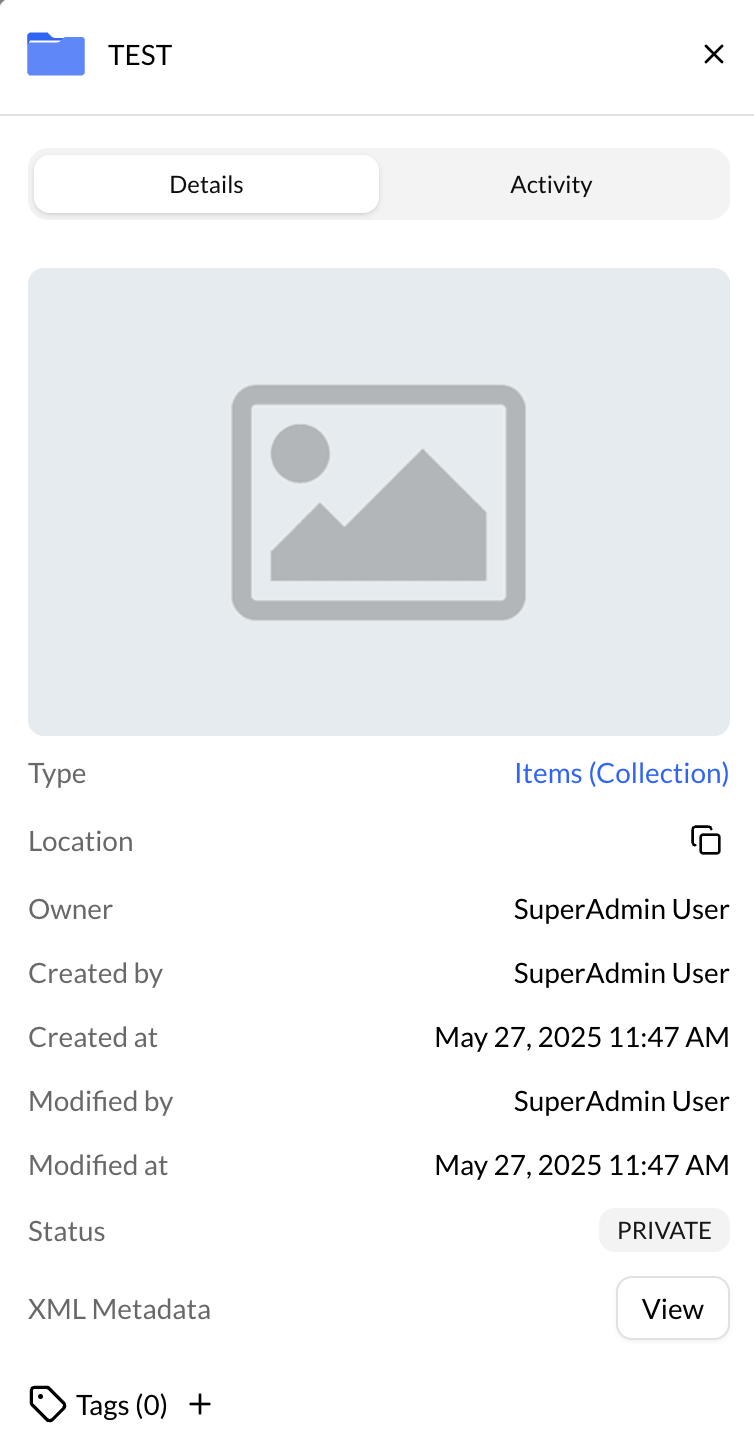This screenshot has height=1438, width=754.
Task: Select the Details tab
Action: tap(206, 185)
